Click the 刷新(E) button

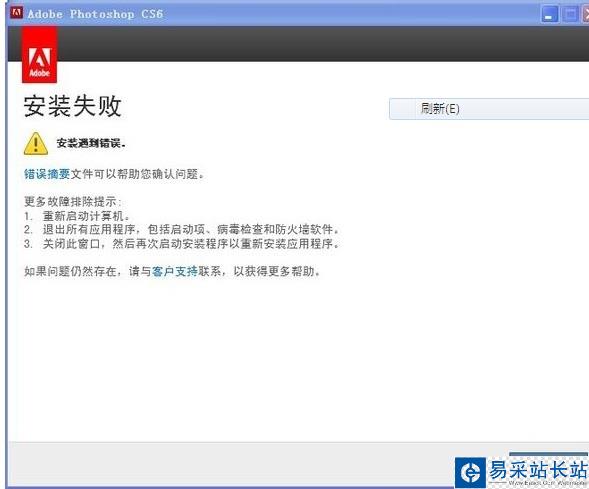489,109
